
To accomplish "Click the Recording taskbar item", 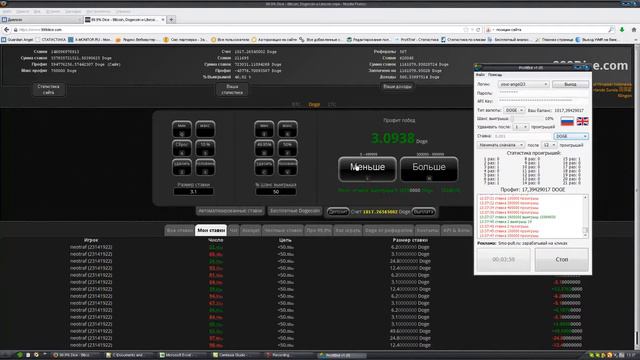I will (289, 355).
